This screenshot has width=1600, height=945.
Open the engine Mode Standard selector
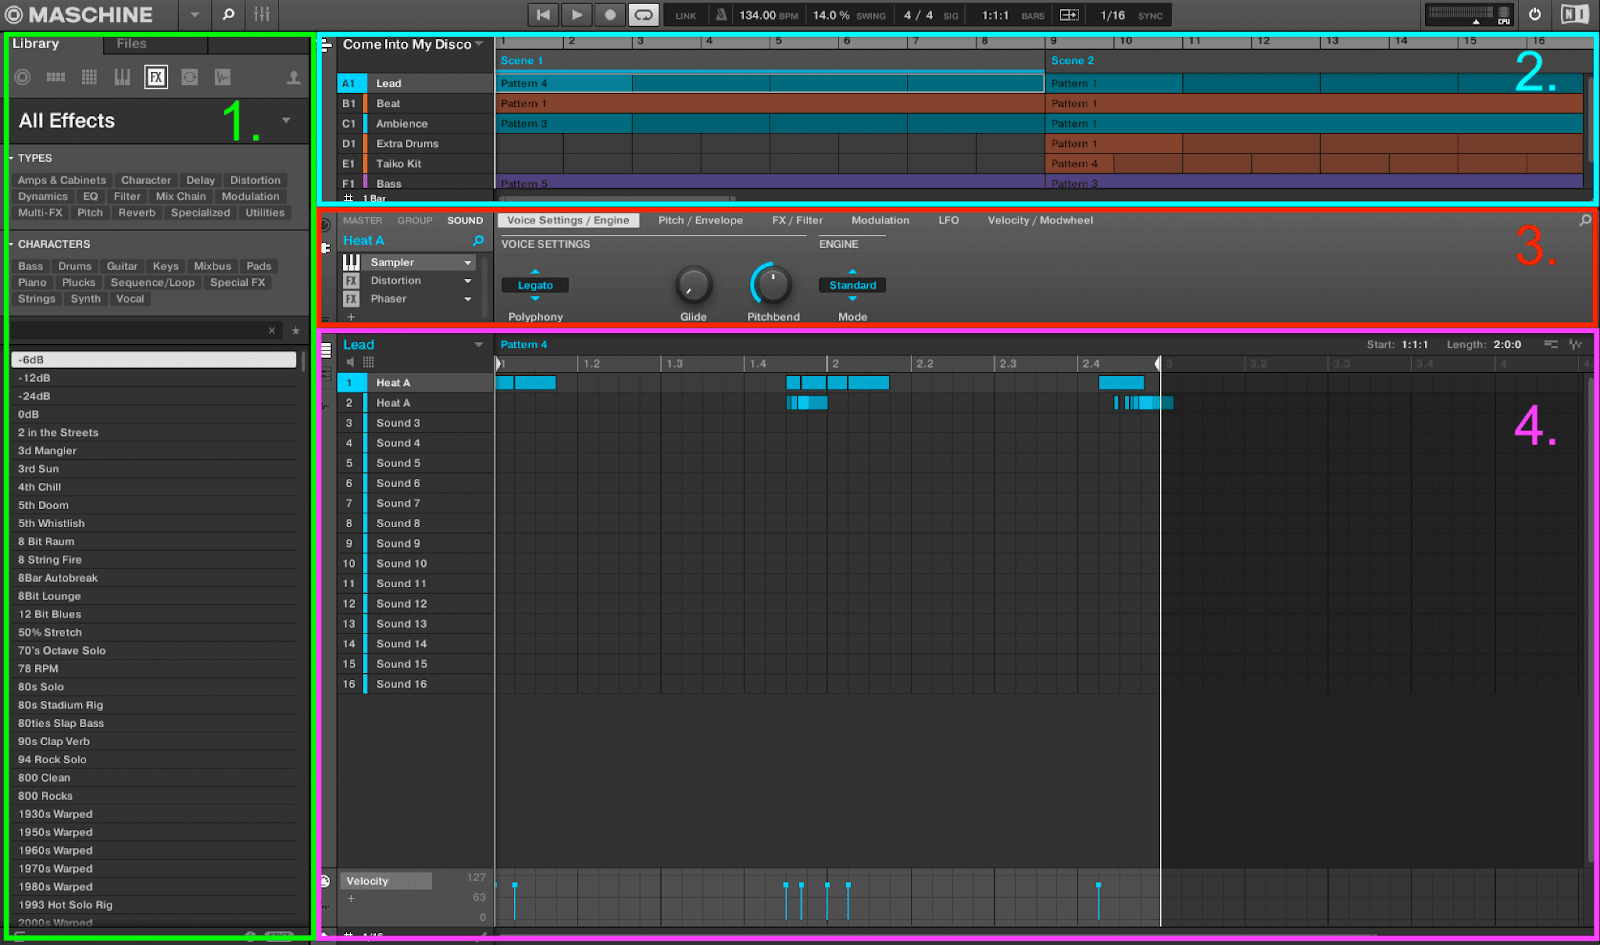point(852,286)
